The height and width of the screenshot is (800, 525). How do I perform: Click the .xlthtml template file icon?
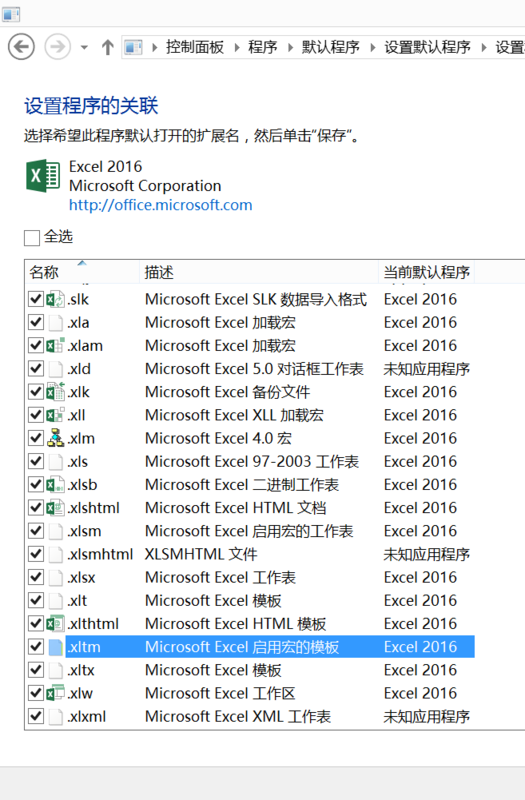[x=56, y=623]
